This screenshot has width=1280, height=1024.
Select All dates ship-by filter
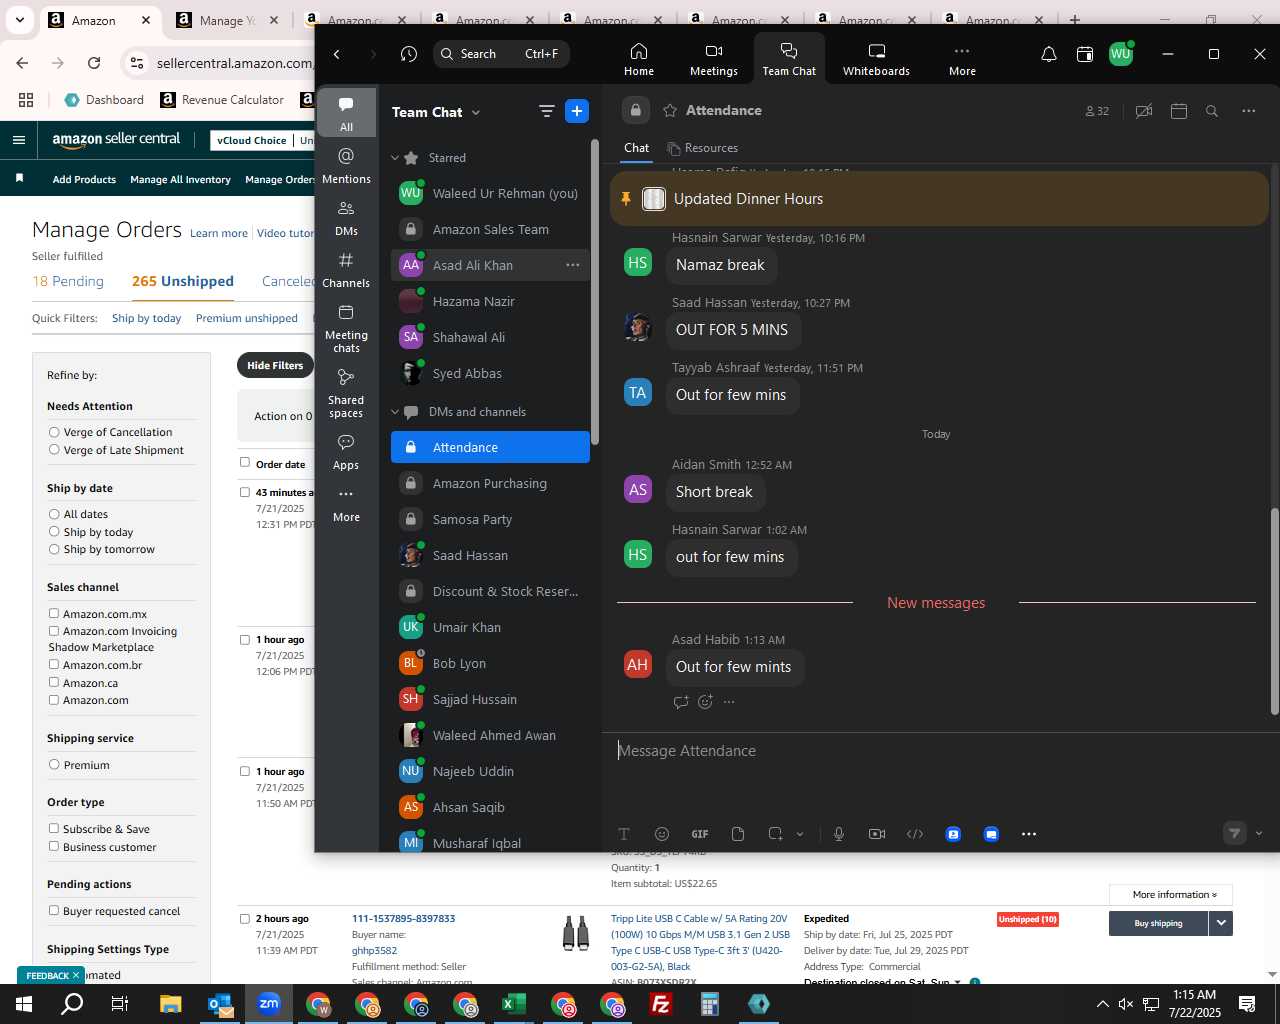point(54,514)
